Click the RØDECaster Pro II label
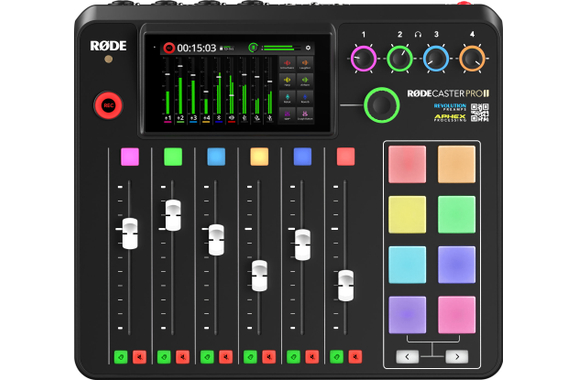This screenshot has width=576, height=380. (448, 93)
